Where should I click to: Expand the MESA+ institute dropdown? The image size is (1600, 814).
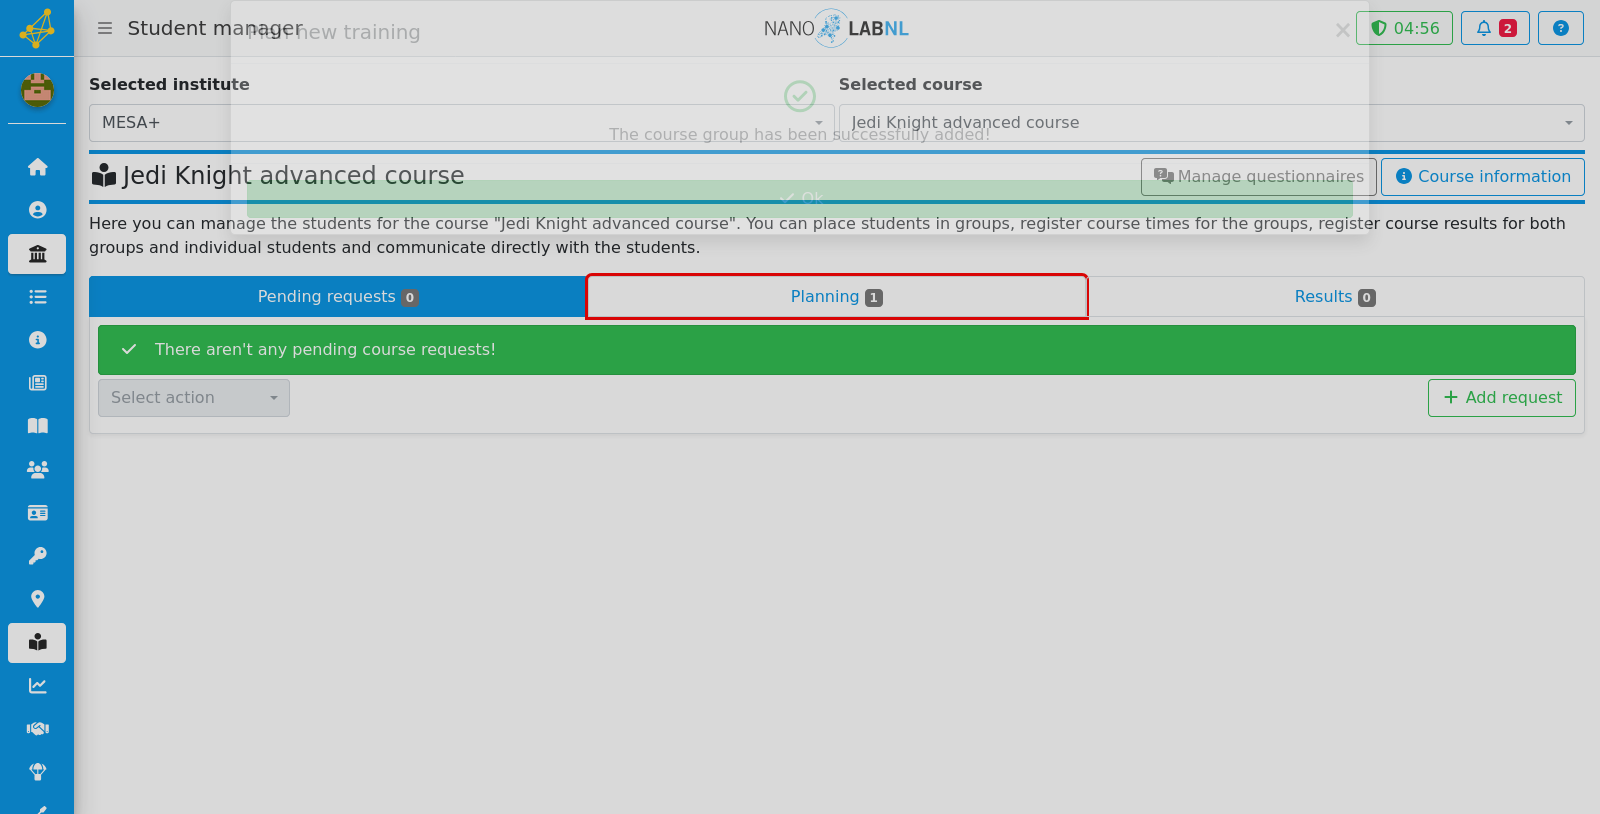coord(462,123)
